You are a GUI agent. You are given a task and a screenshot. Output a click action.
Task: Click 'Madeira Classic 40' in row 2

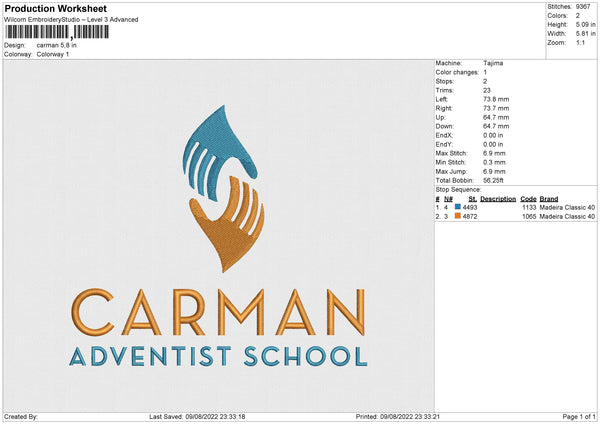click(x=567, y=217)
